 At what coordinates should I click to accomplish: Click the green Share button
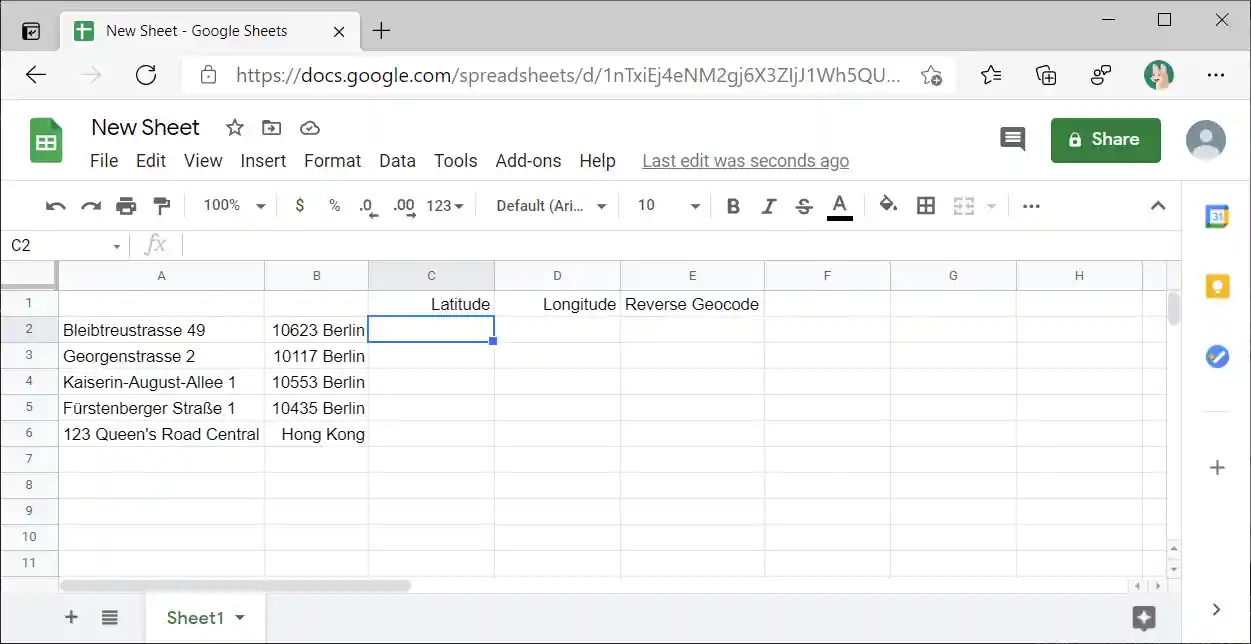click(1105, 140)
